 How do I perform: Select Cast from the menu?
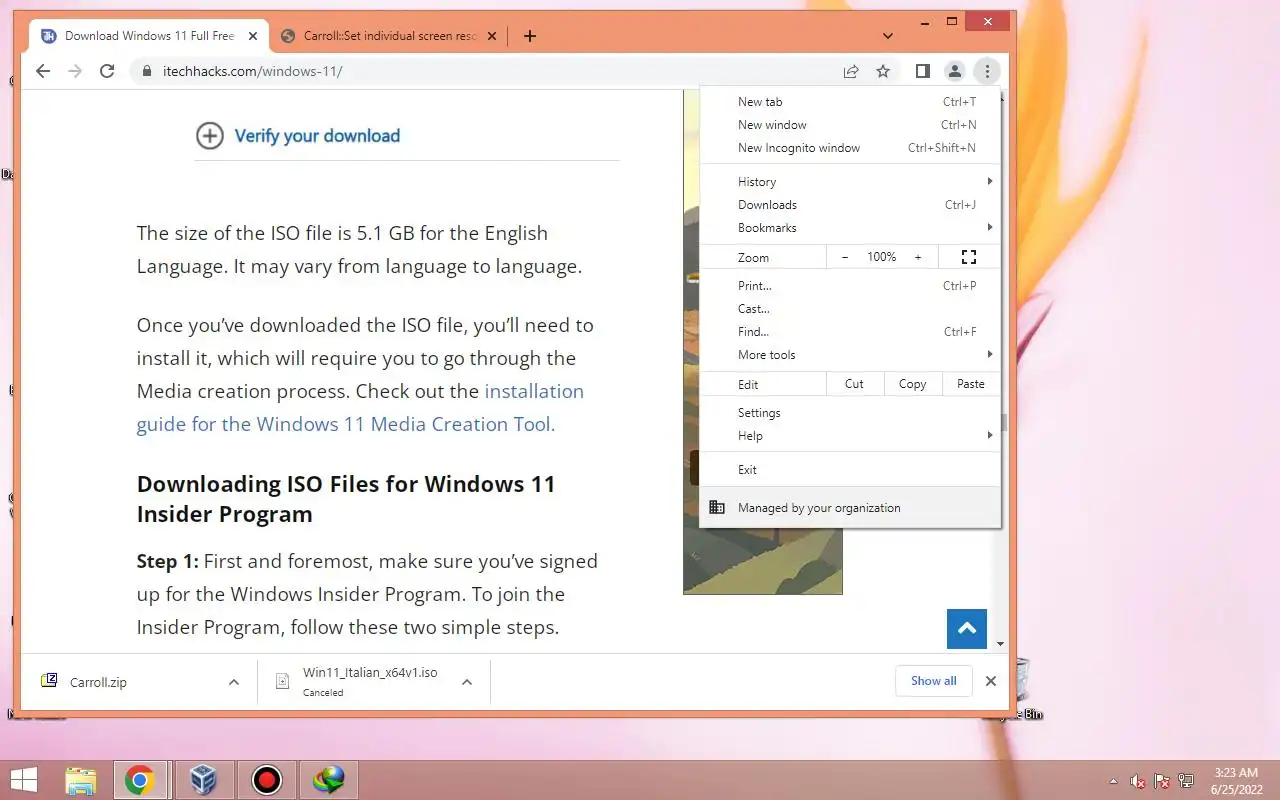point(850,309)
